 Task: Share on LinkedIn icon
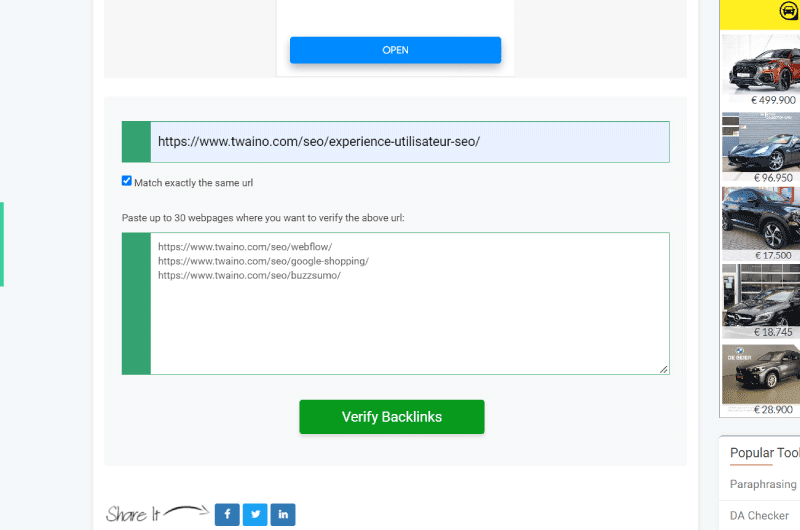[283, 514]
